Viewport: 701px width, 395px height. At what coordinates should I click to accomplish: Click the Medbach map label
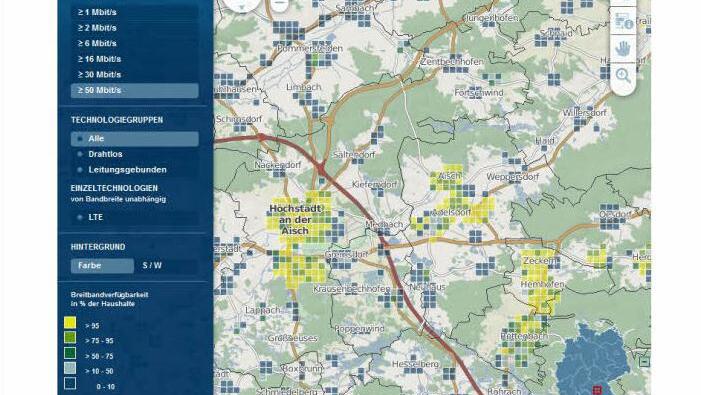(384, 224)
